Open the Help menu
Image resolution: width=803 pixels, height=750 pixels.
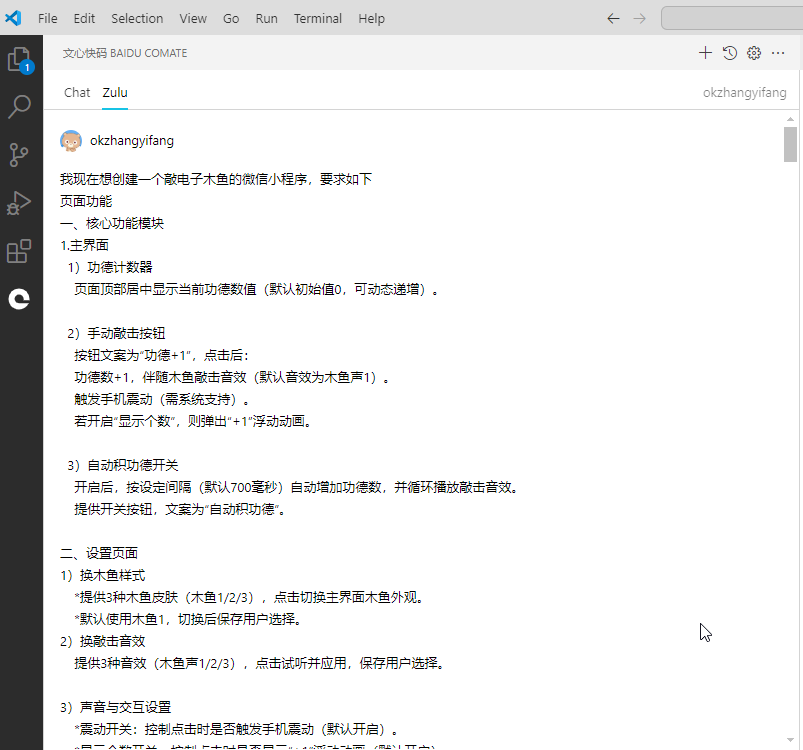click(x=371, y=18)
